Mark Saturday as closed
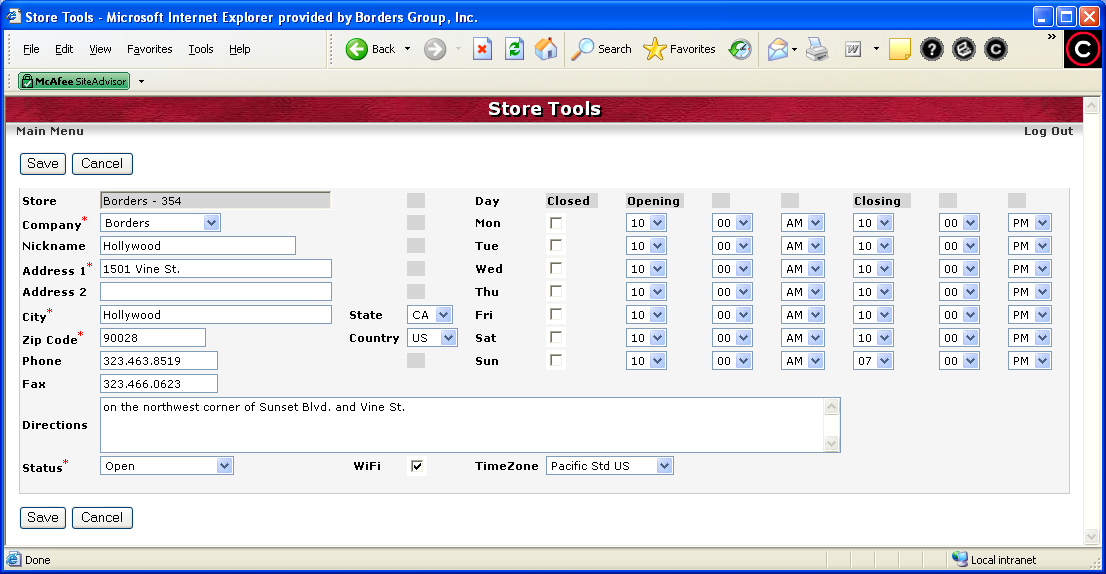This screenshot has height=574, width=1106. (x=556, y=337)
